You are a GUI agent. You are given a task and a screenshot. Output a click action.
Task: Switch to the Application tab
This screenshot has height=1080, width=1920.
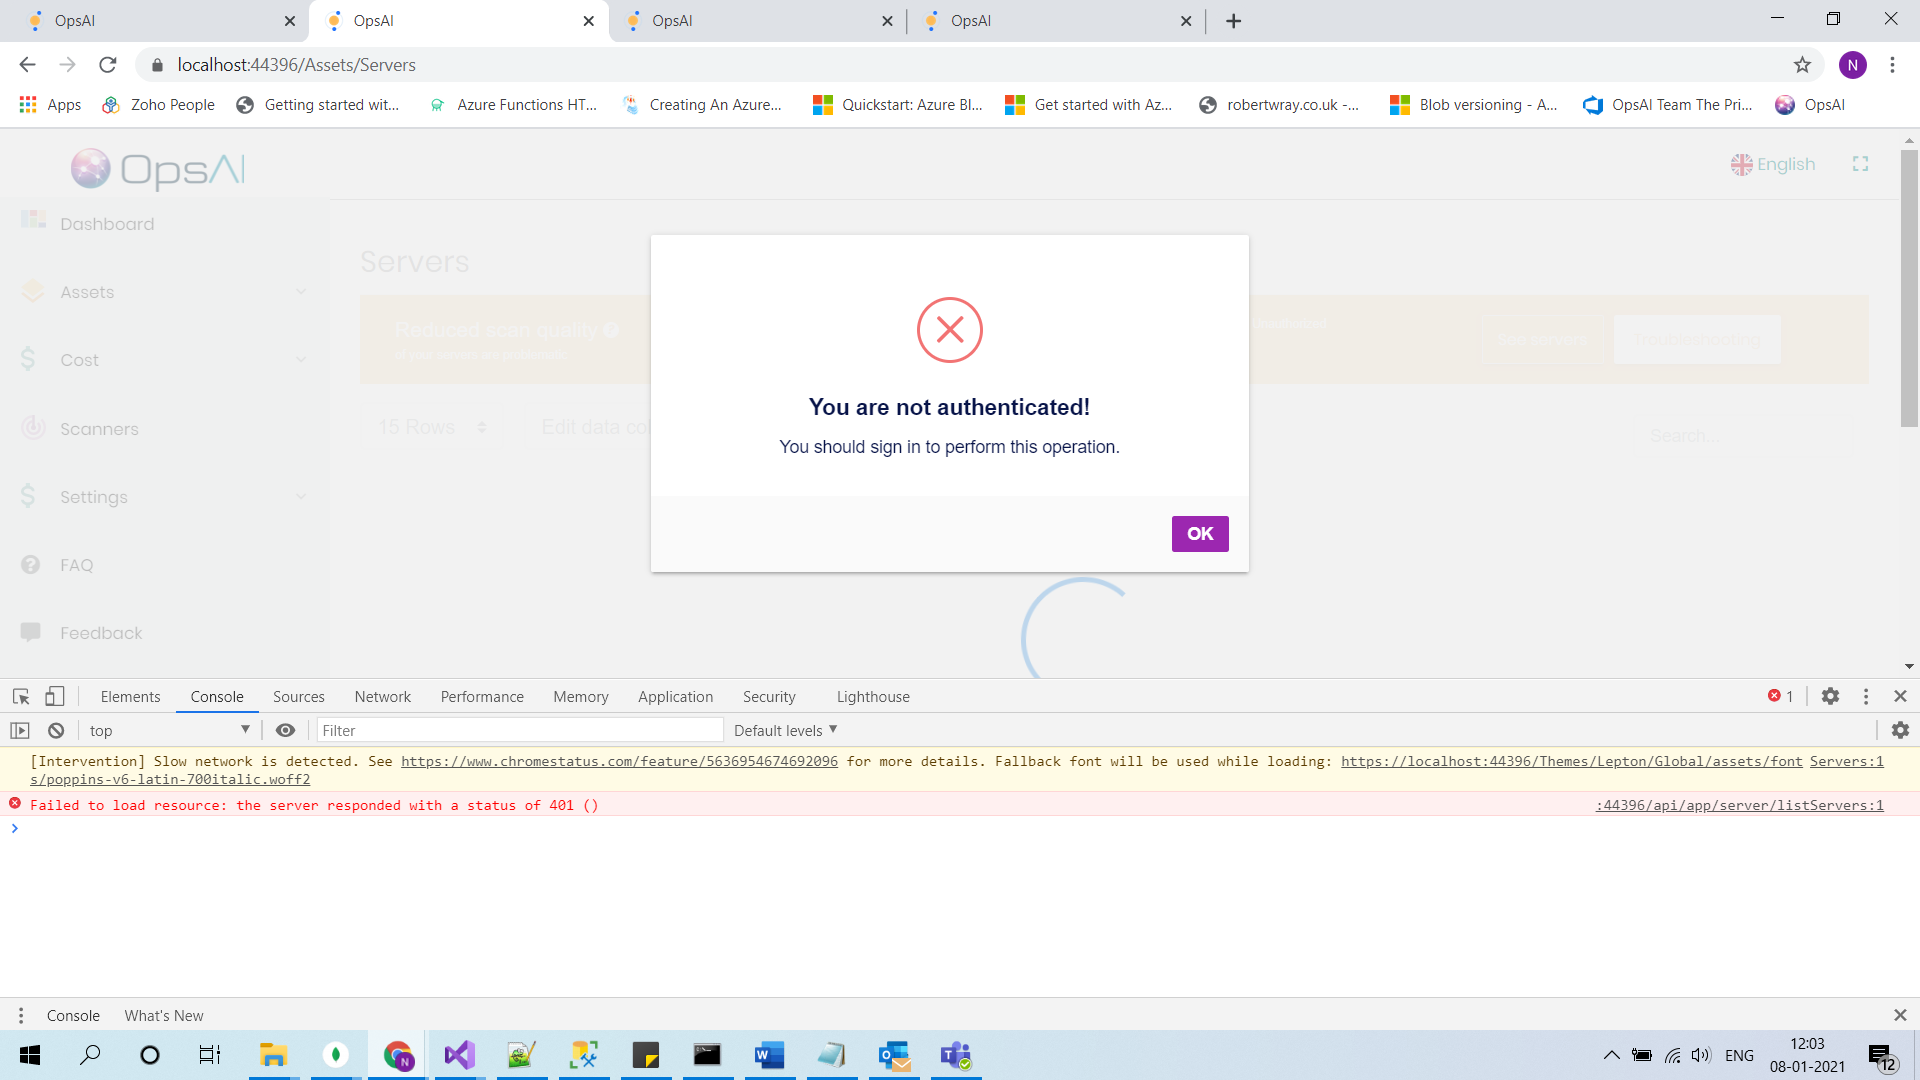675,697
